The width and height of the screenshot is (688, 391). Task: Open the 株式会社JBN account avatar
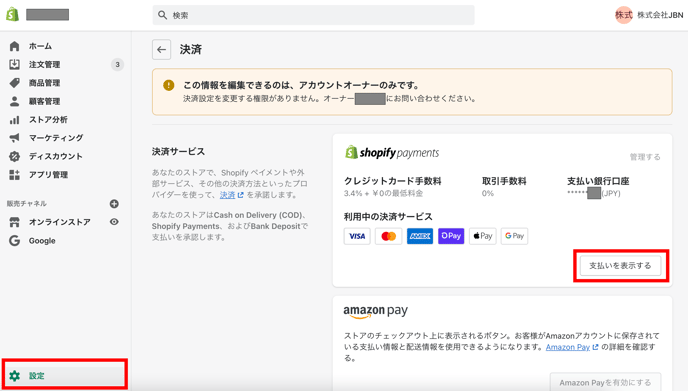(624, 15)
